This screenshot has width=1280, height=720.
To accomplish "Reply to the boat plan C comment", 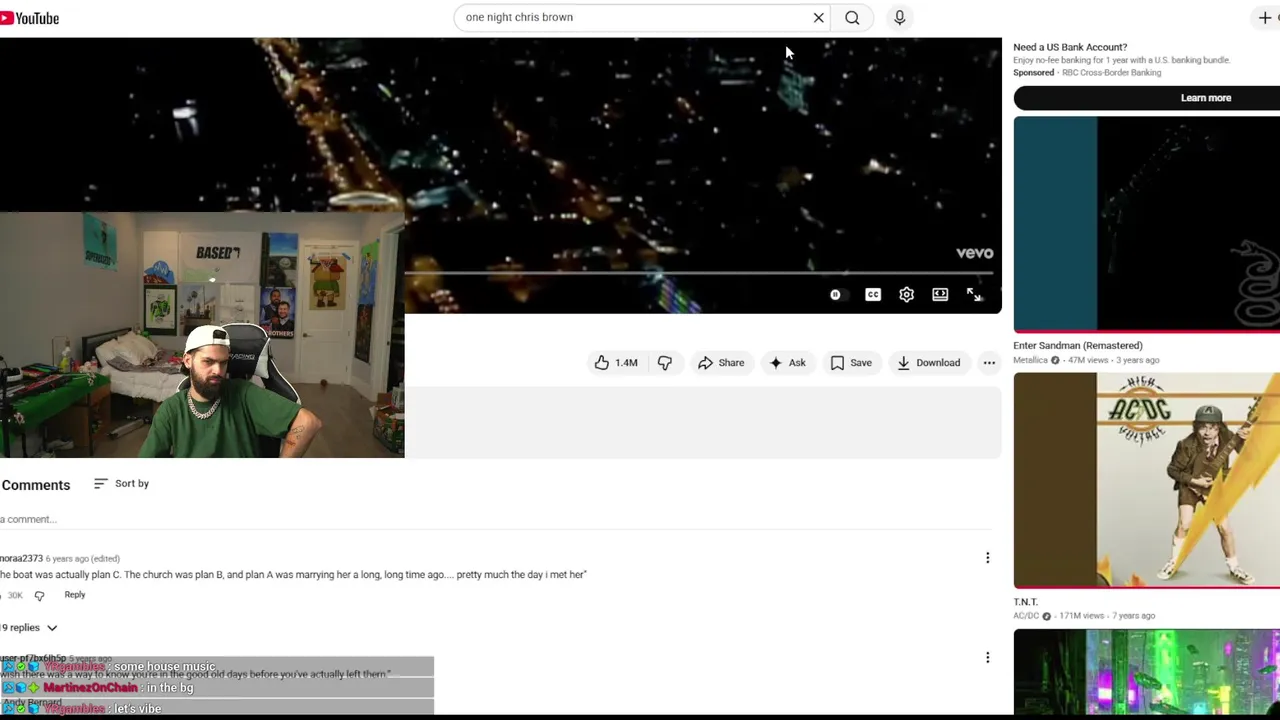I will pos(75,595).
